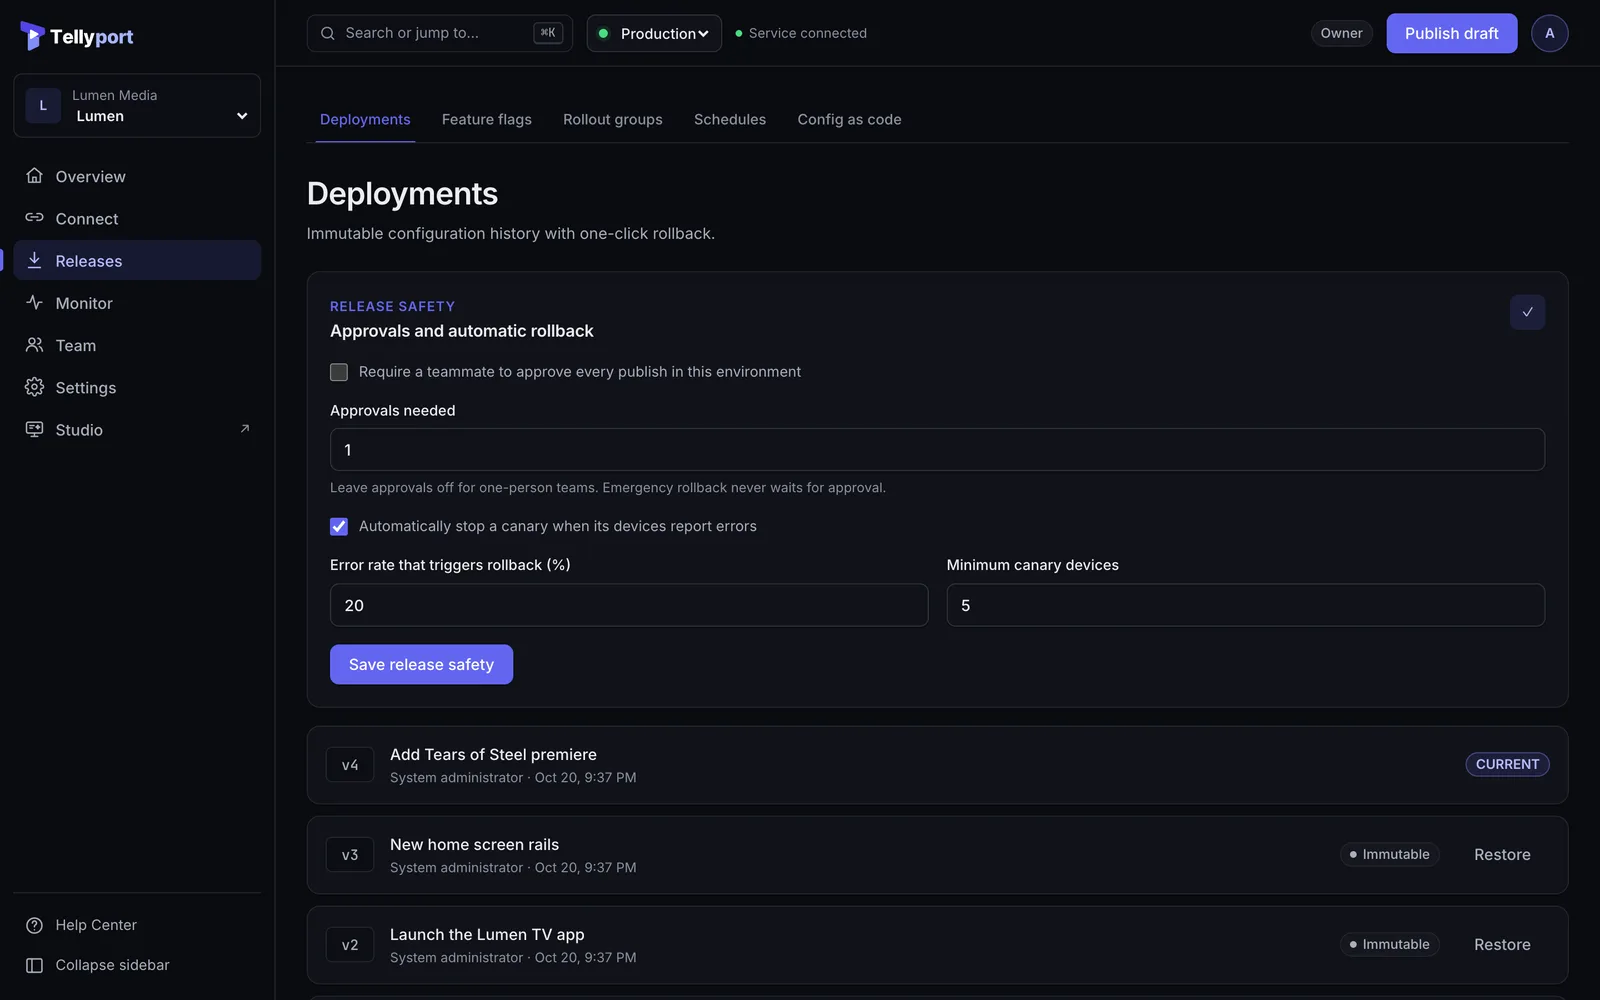Click the Publish draft button
The image size is (1600, 1000).
click(x=1451, y=33)
